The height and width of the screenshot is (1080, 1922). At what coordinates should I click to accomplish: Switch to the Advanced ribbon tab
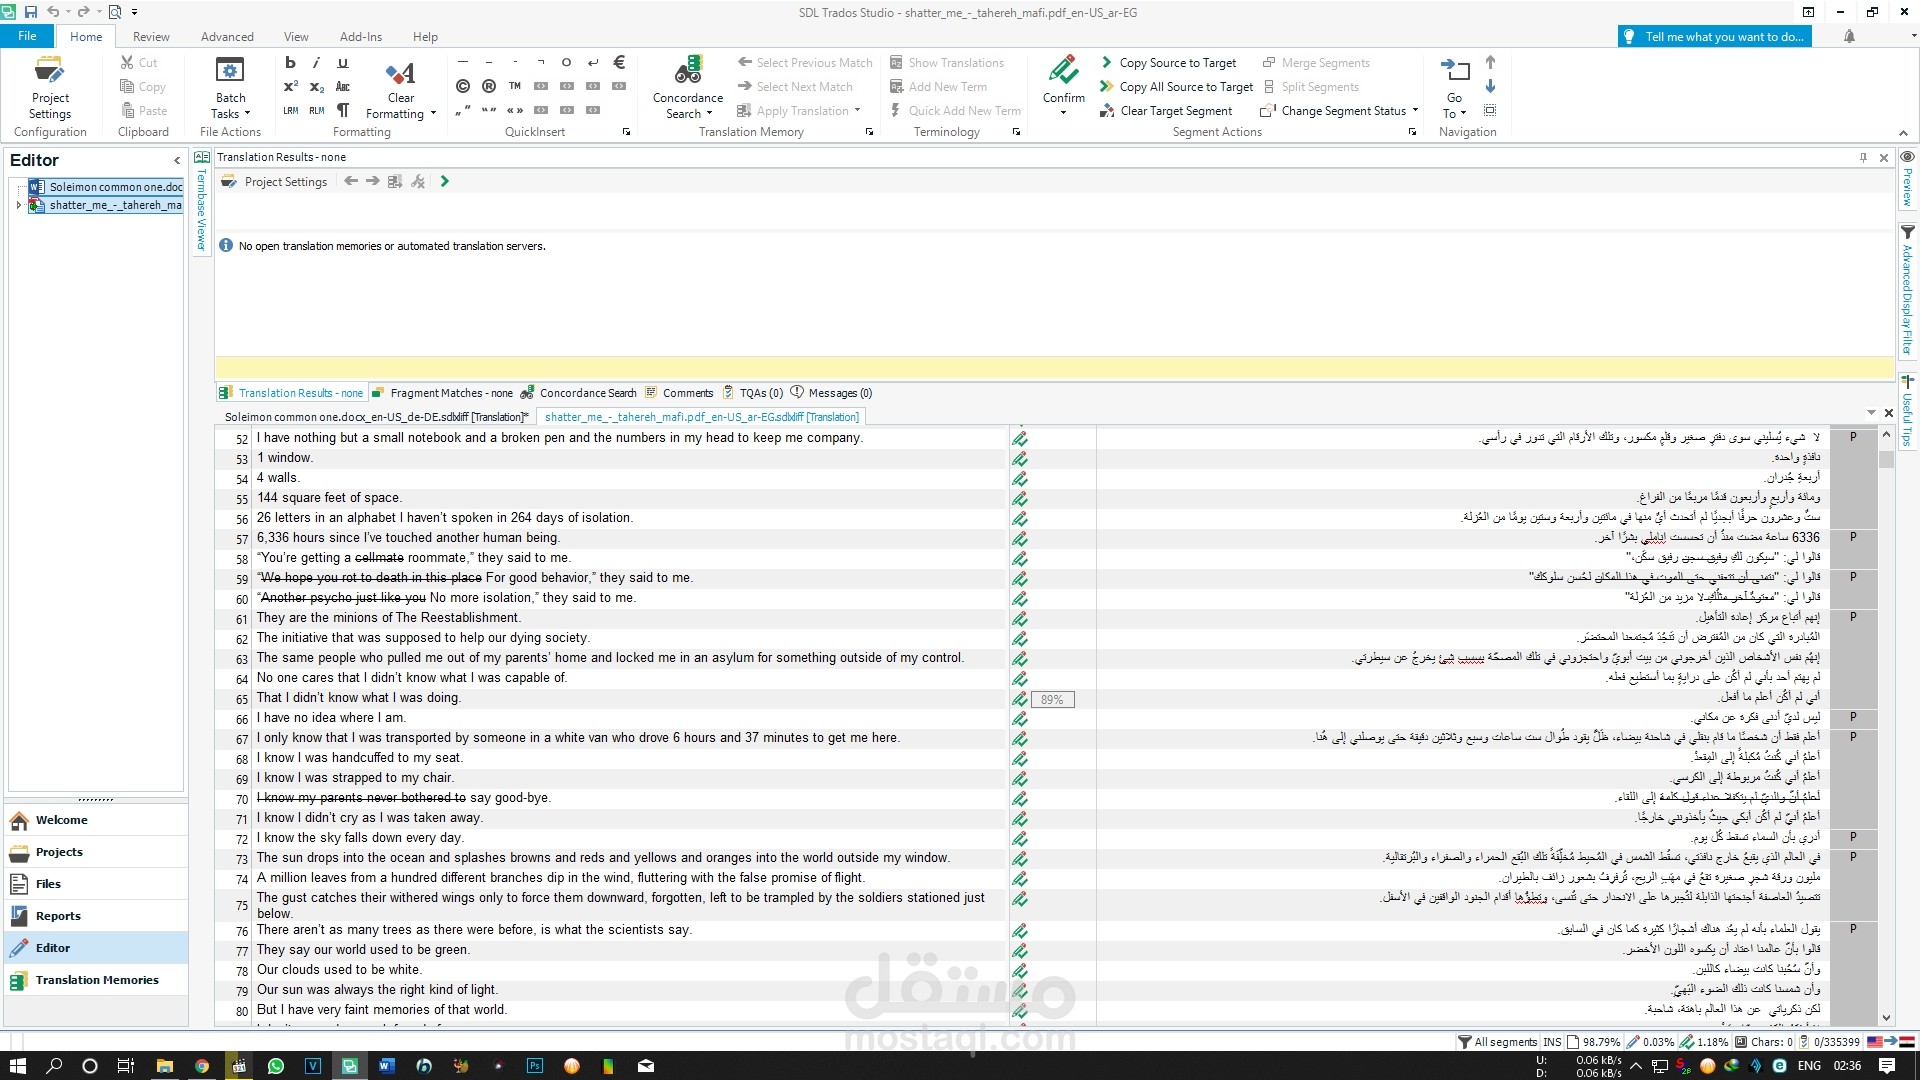point(227,37)
